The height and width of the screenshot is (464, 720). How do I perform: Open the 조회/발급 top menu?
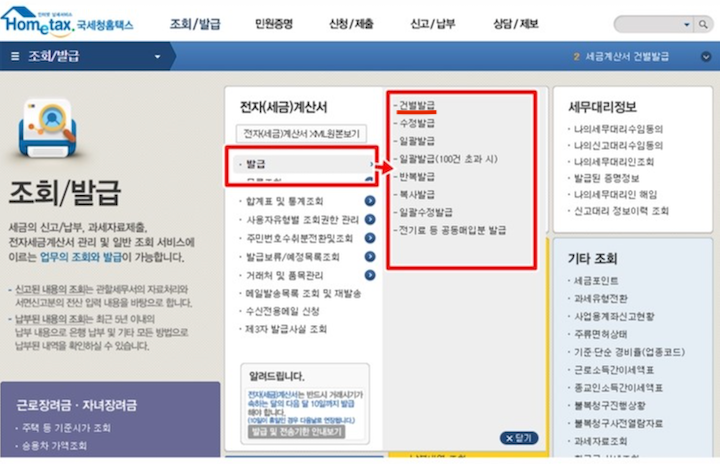[x=195, y=24]
